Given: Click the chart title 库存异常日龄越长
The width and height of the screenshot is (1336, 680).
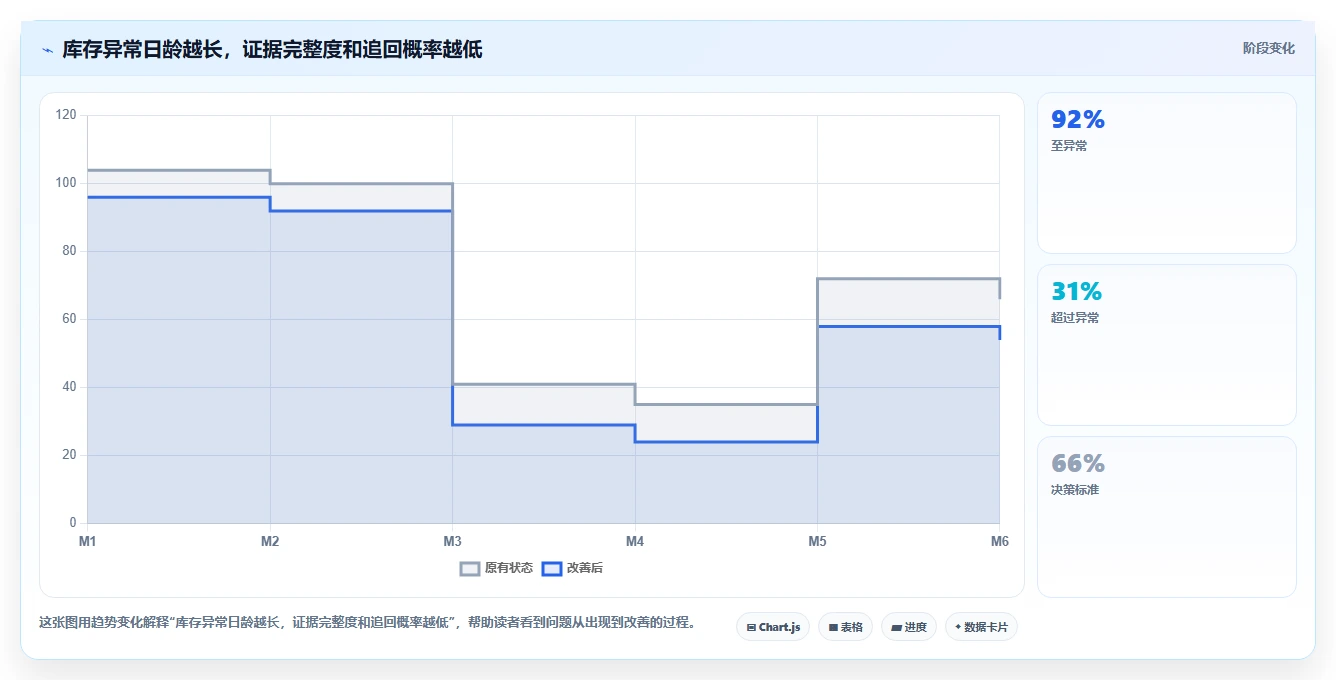Looking at the screenshot, I should (x=272, y=49).
